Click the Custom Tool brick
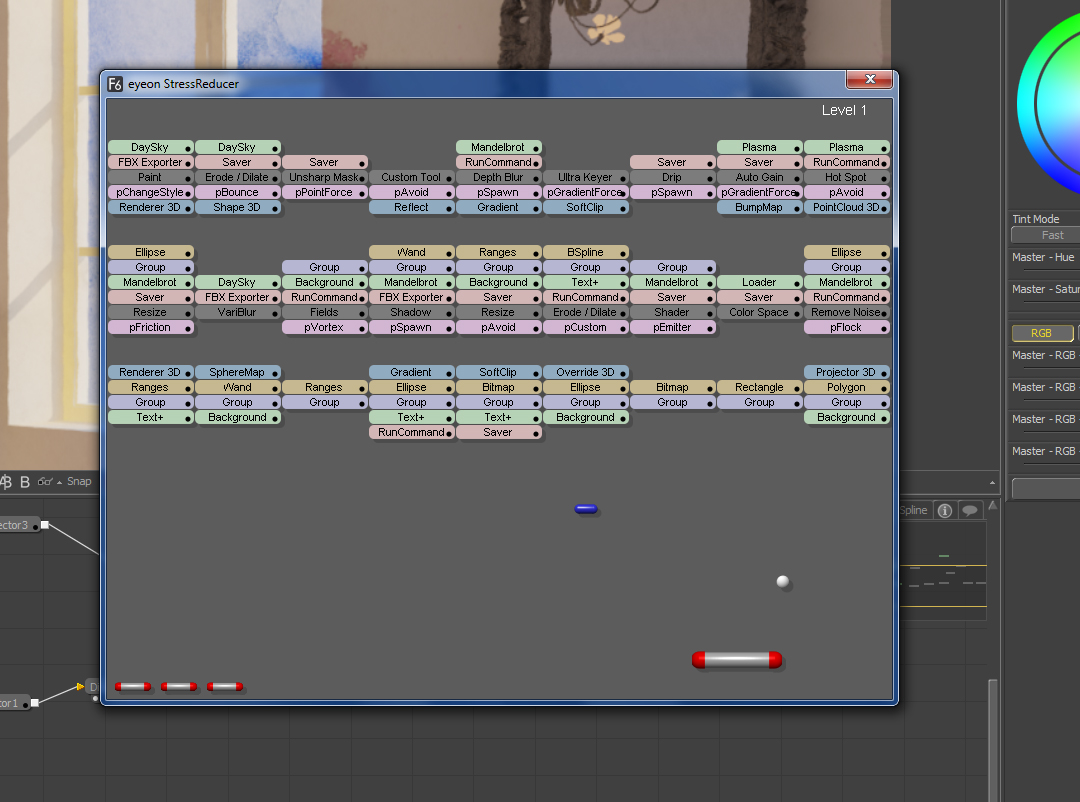This screenshot has width=1080, height=802. (411, 178)
